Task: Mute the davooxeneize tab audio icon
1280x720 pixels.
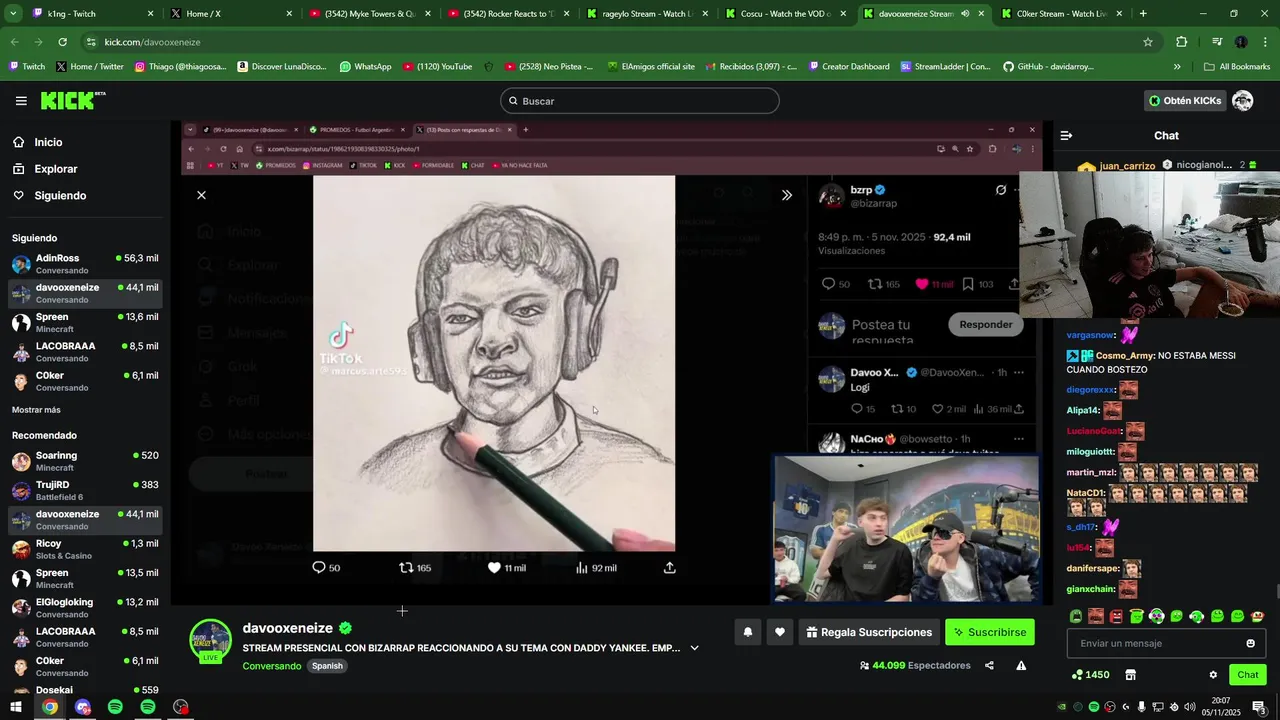Action: pos(965,14)
